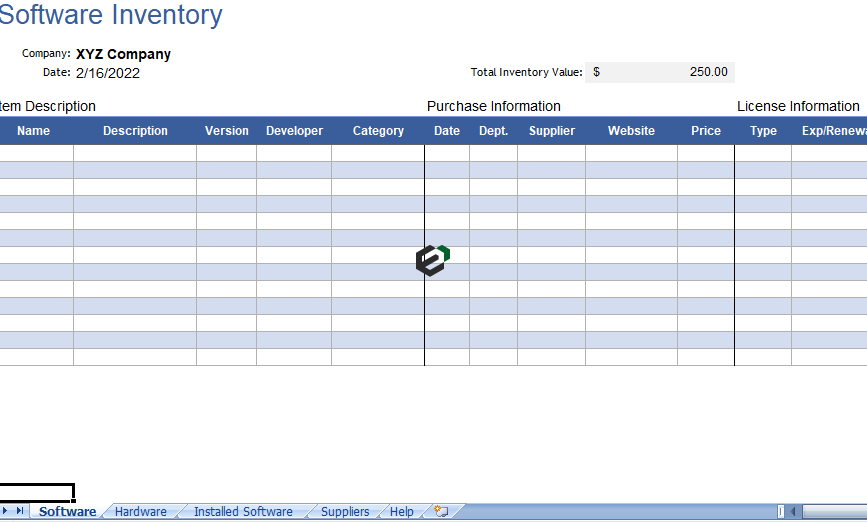Open the Installed Software sheet tab
Viewport: 867px width, 522px height.
(243, 511)
